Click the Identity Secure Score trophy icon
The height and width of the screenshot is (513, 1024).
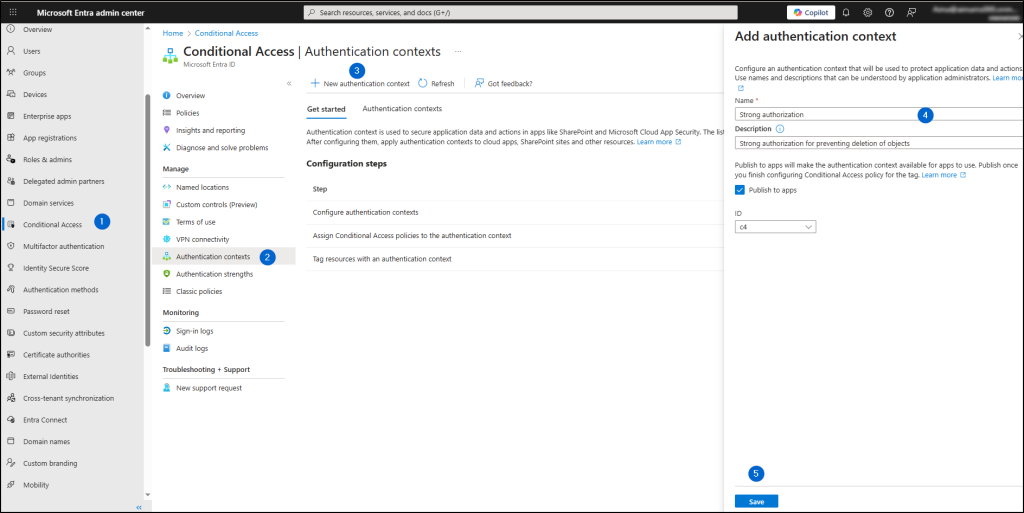pos(10,268)
